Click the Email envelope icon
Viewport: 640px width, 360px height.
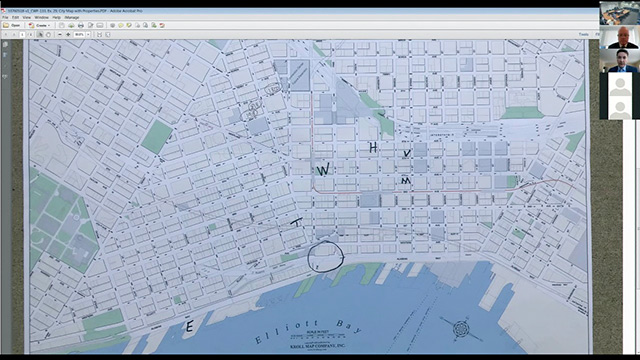pos(100,25)
